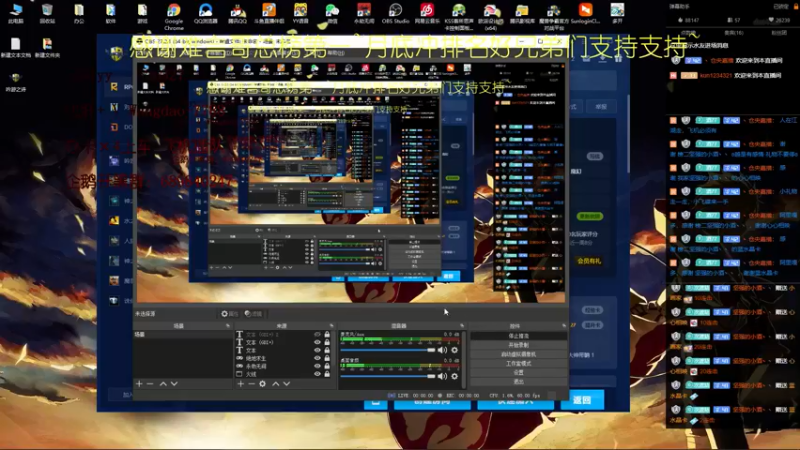Open QQ浏览器 desktop icon
Screen dimensions: 800x450
click(206, 14)
